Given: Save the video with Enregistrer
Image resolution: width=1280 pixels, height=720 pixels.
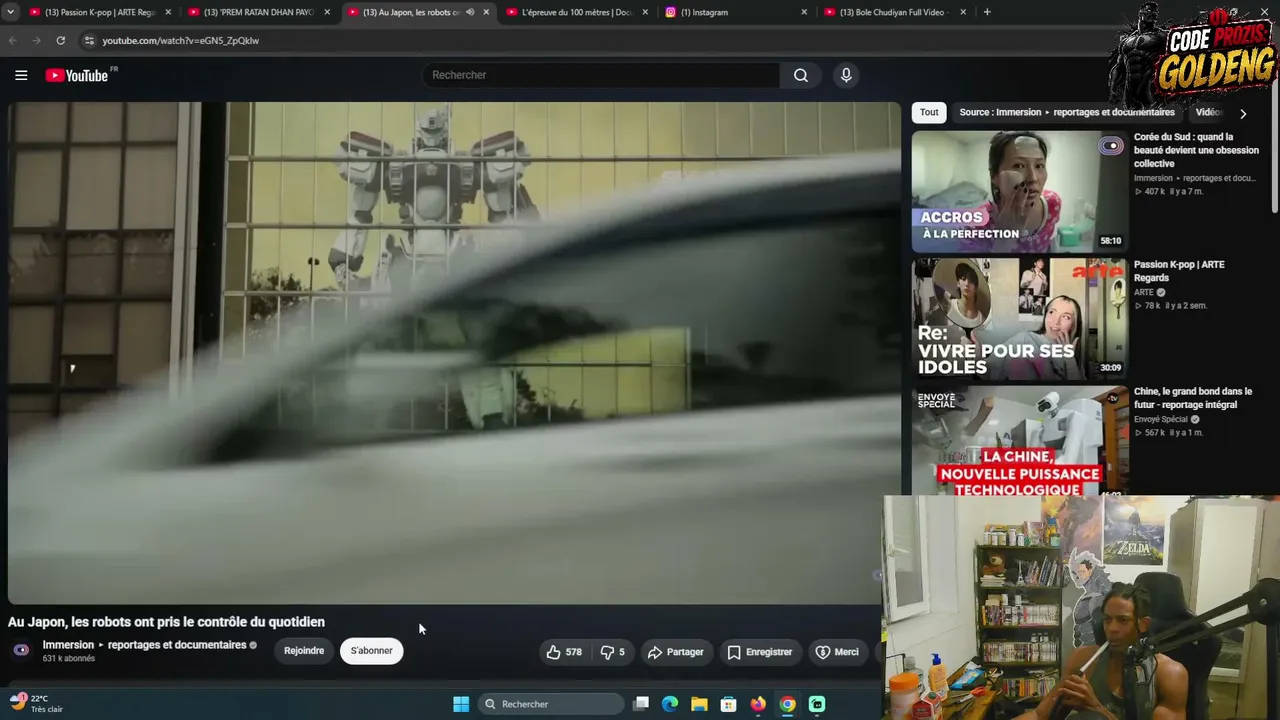Looking at the screenshot, I should point(760,652).
